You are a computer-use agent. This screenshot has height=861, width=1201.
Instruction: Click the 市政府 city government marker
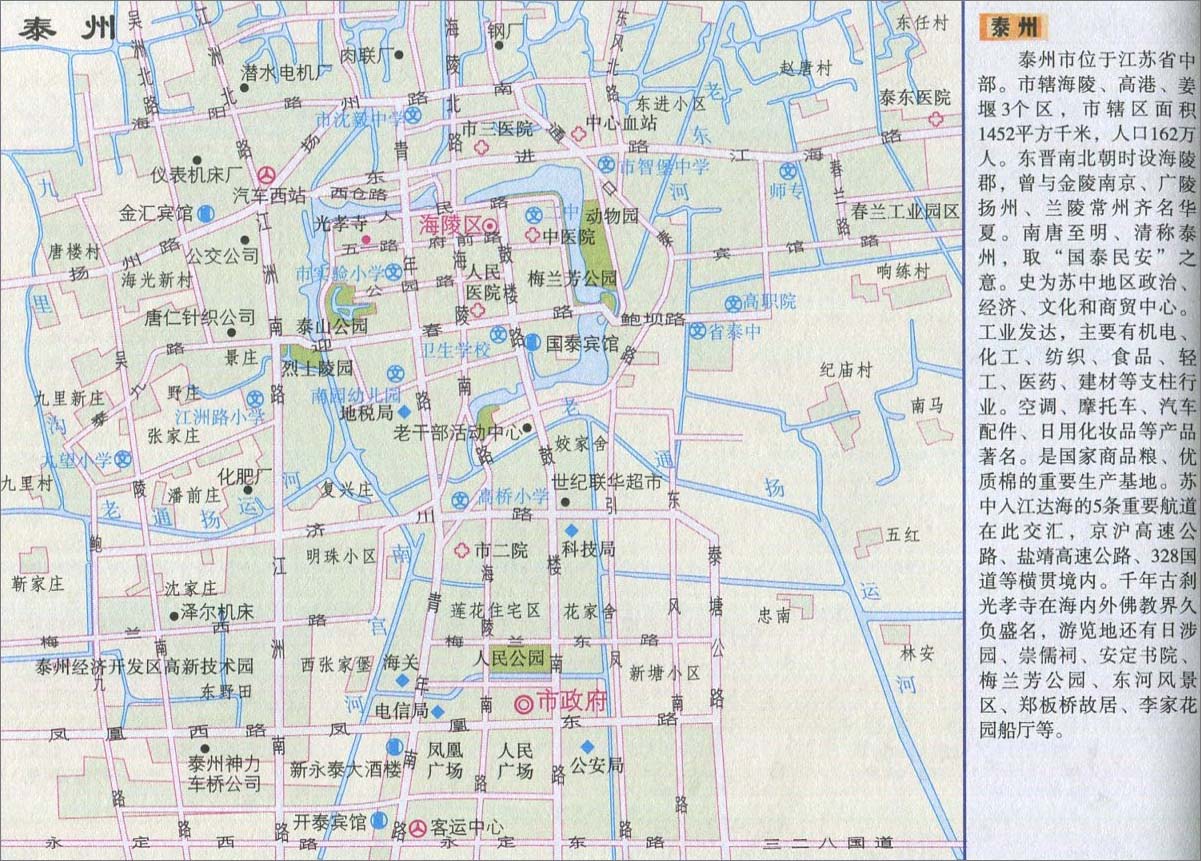(523, 732)
